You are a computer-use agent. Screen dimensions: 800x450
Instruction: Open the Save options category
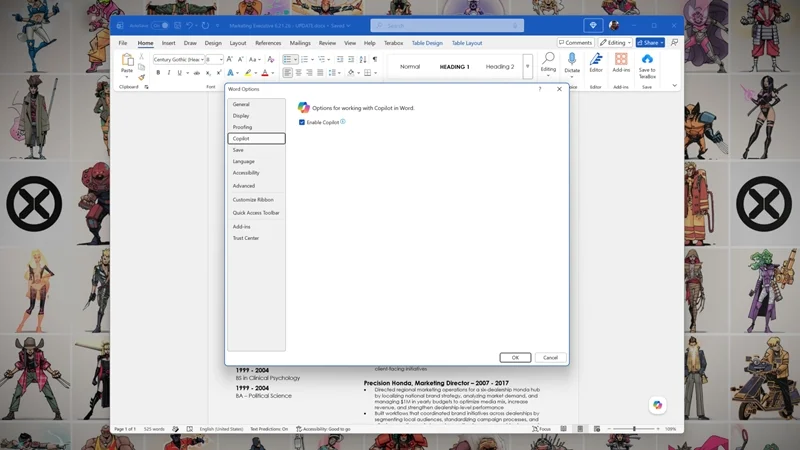tap(256, 150)
